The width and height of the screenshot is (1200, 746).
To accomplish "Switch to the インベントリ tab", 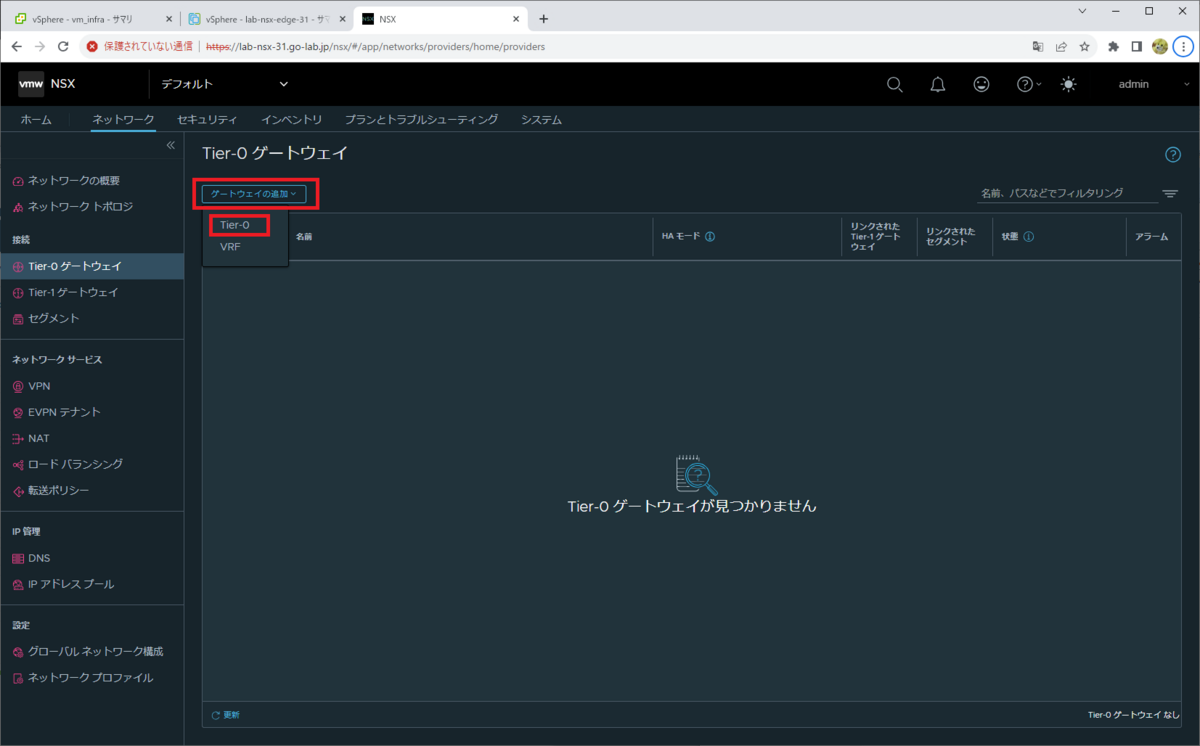I will tap(291, 119).
